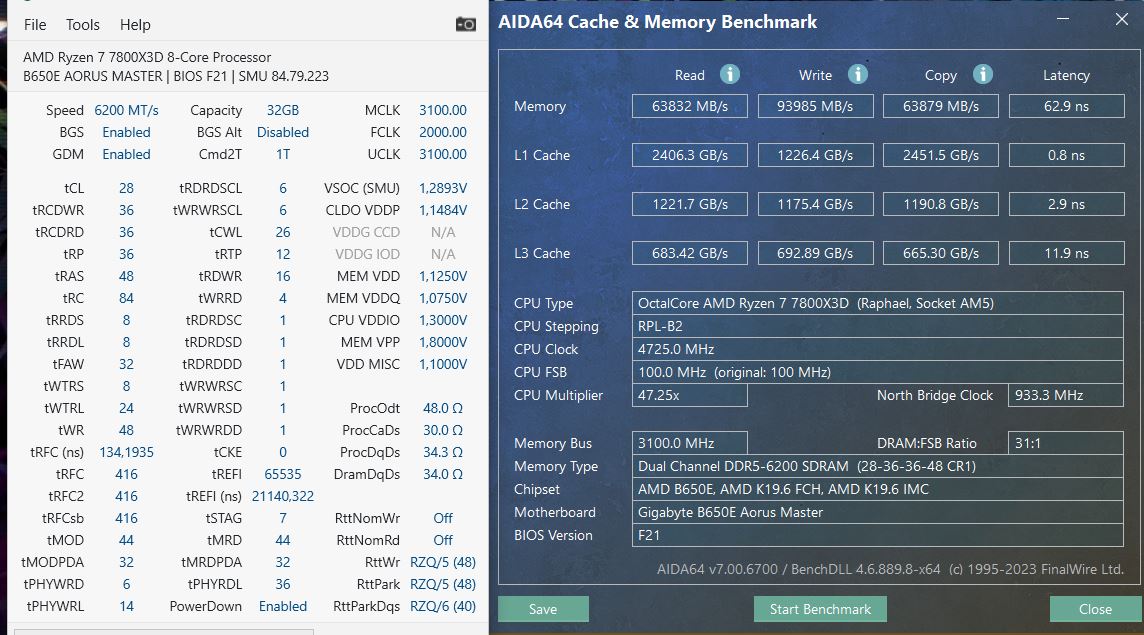Select L2 Cache Read value 1221.7 GB/s
Screen dimensions: 1144x635
tap(689, 204)
